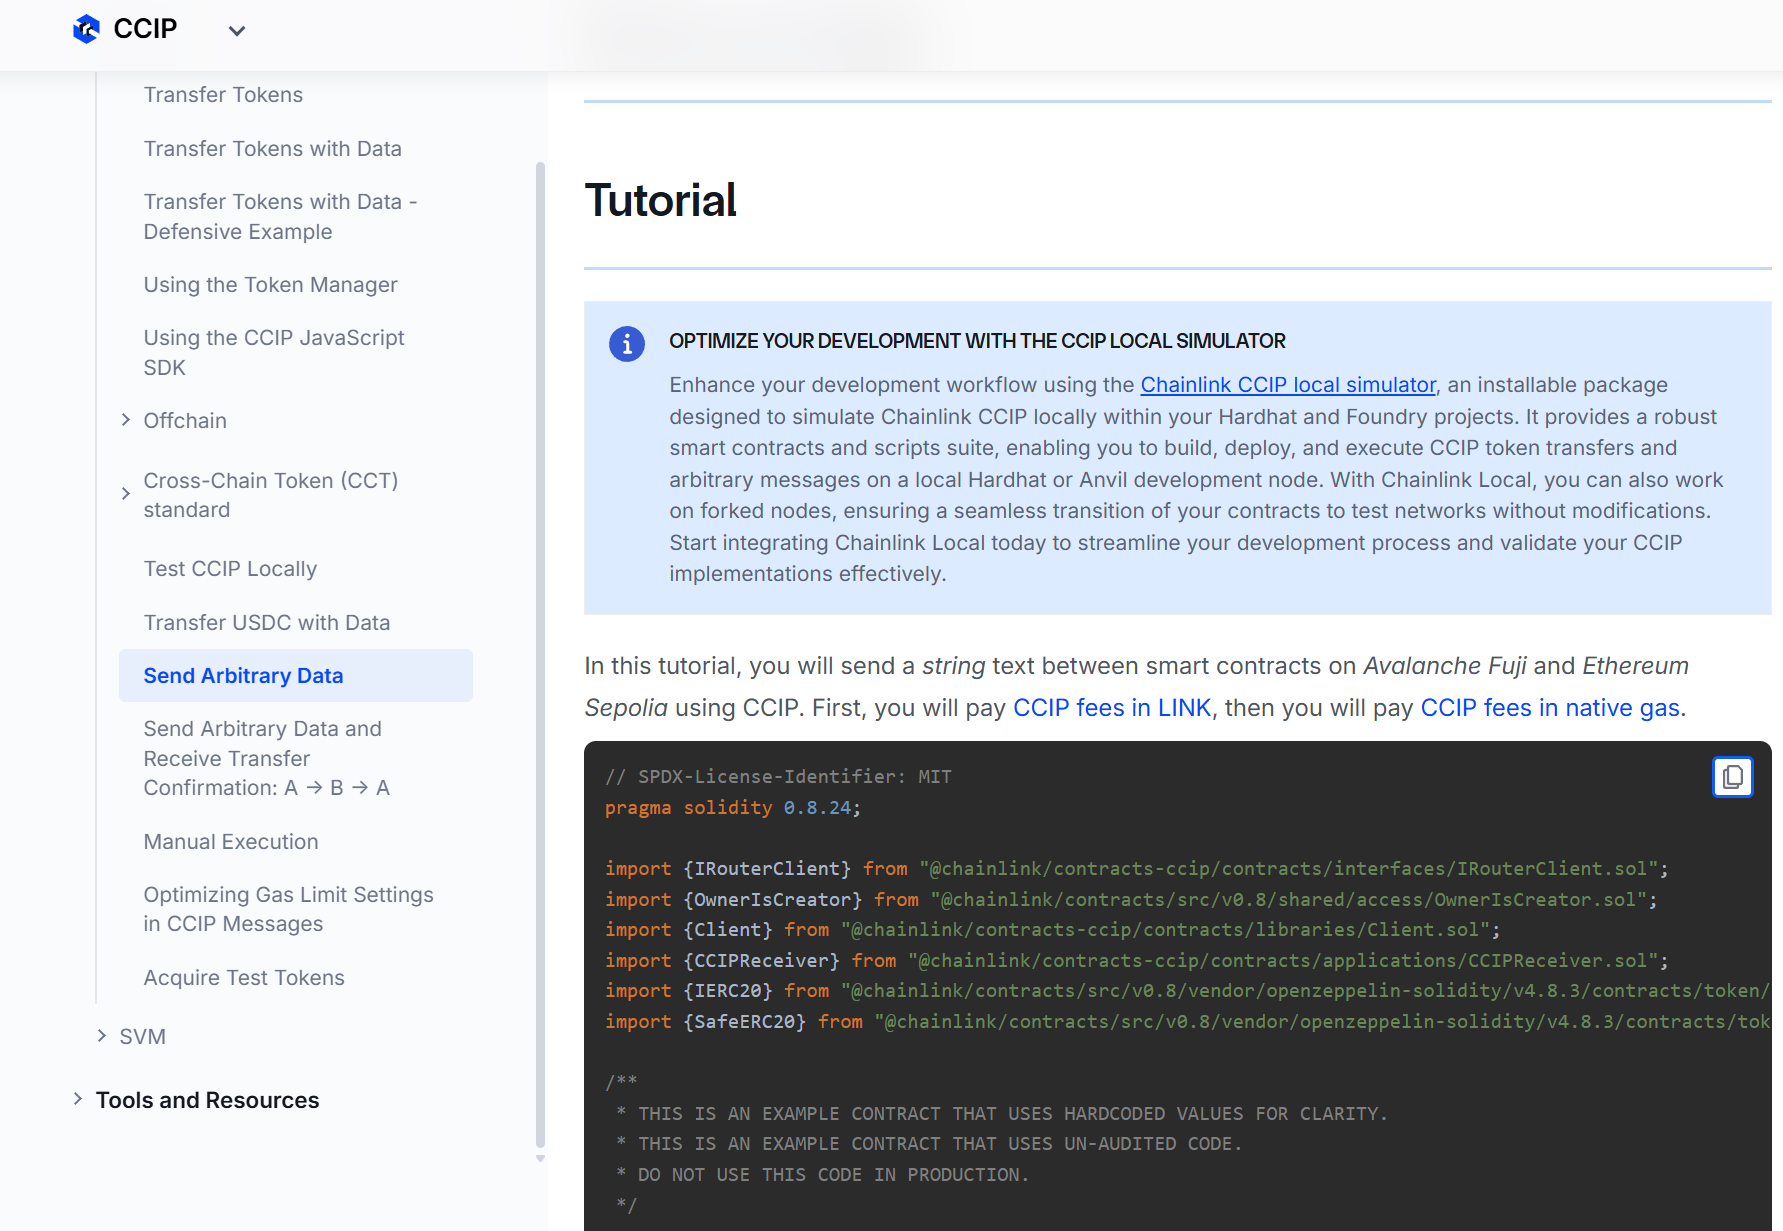
Task: Open Transfer Tokens with Data page
Action: 272,149
